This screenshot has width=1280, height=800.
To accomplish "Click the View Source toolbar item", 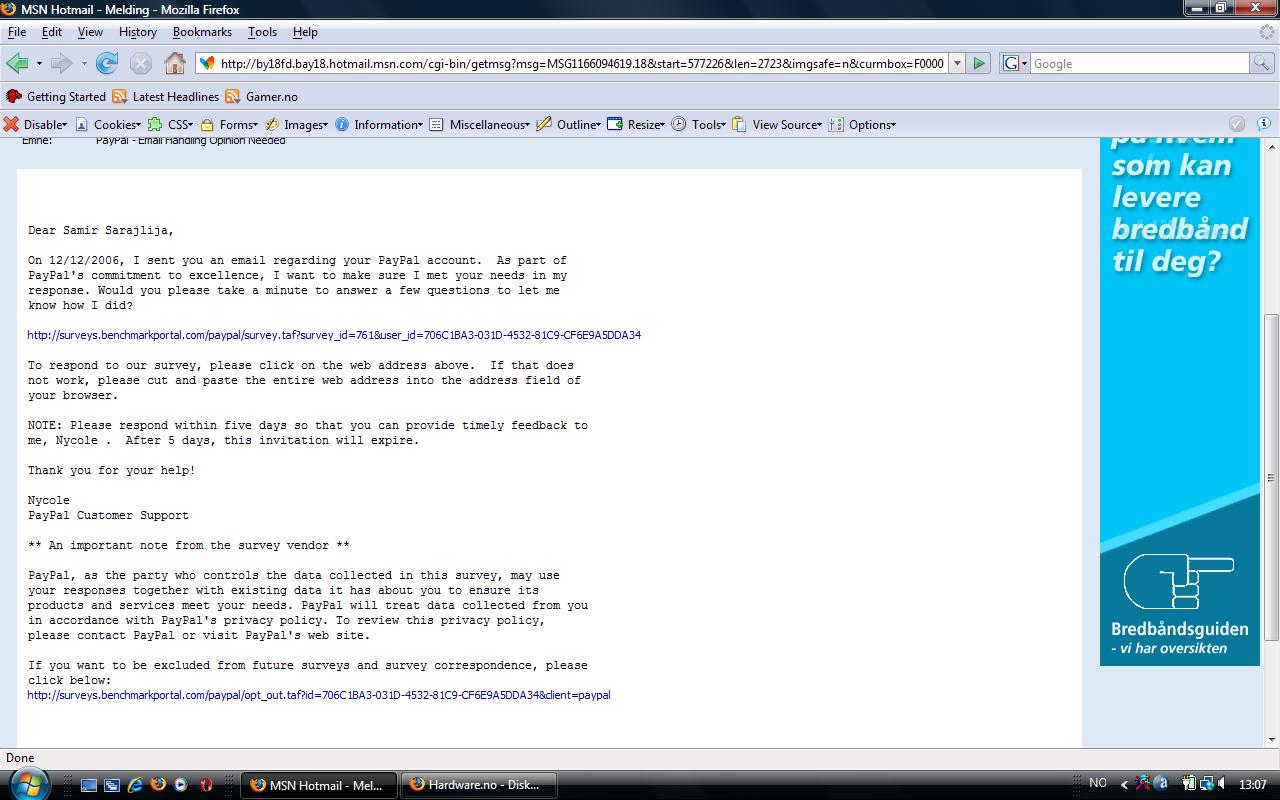I will tap(777, 125).
